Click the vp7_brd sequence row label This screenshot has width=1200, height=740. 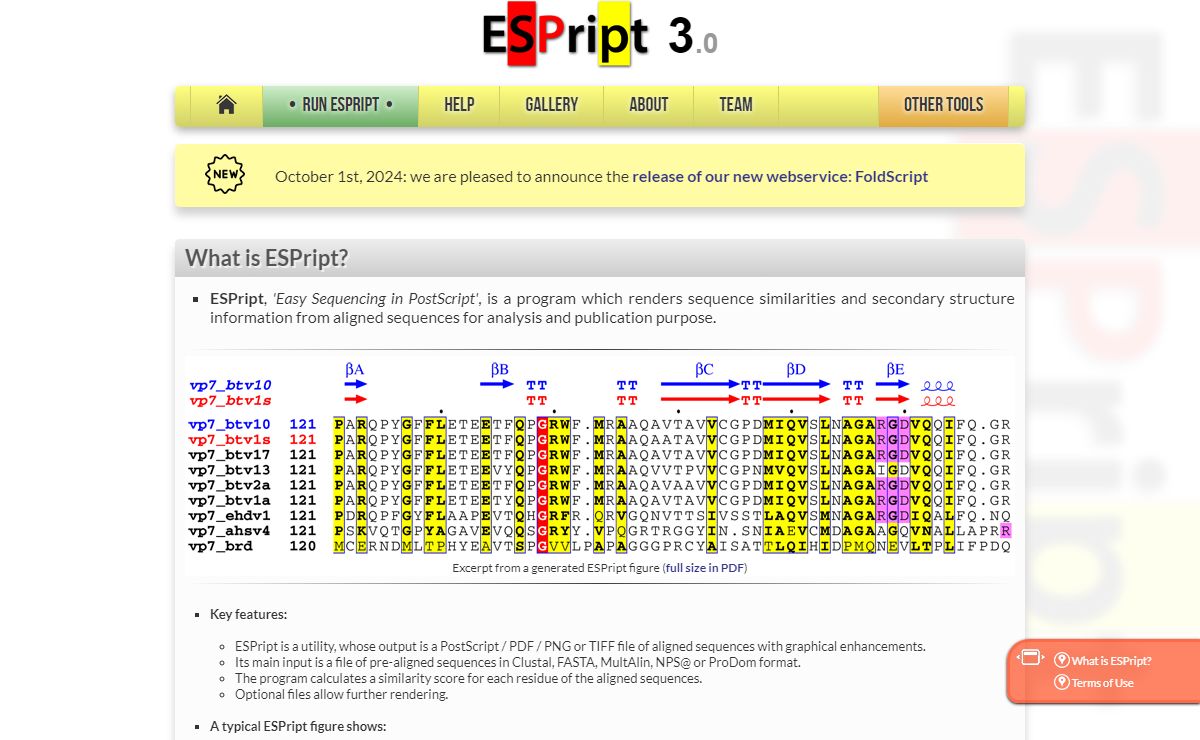tap(220, 546)
